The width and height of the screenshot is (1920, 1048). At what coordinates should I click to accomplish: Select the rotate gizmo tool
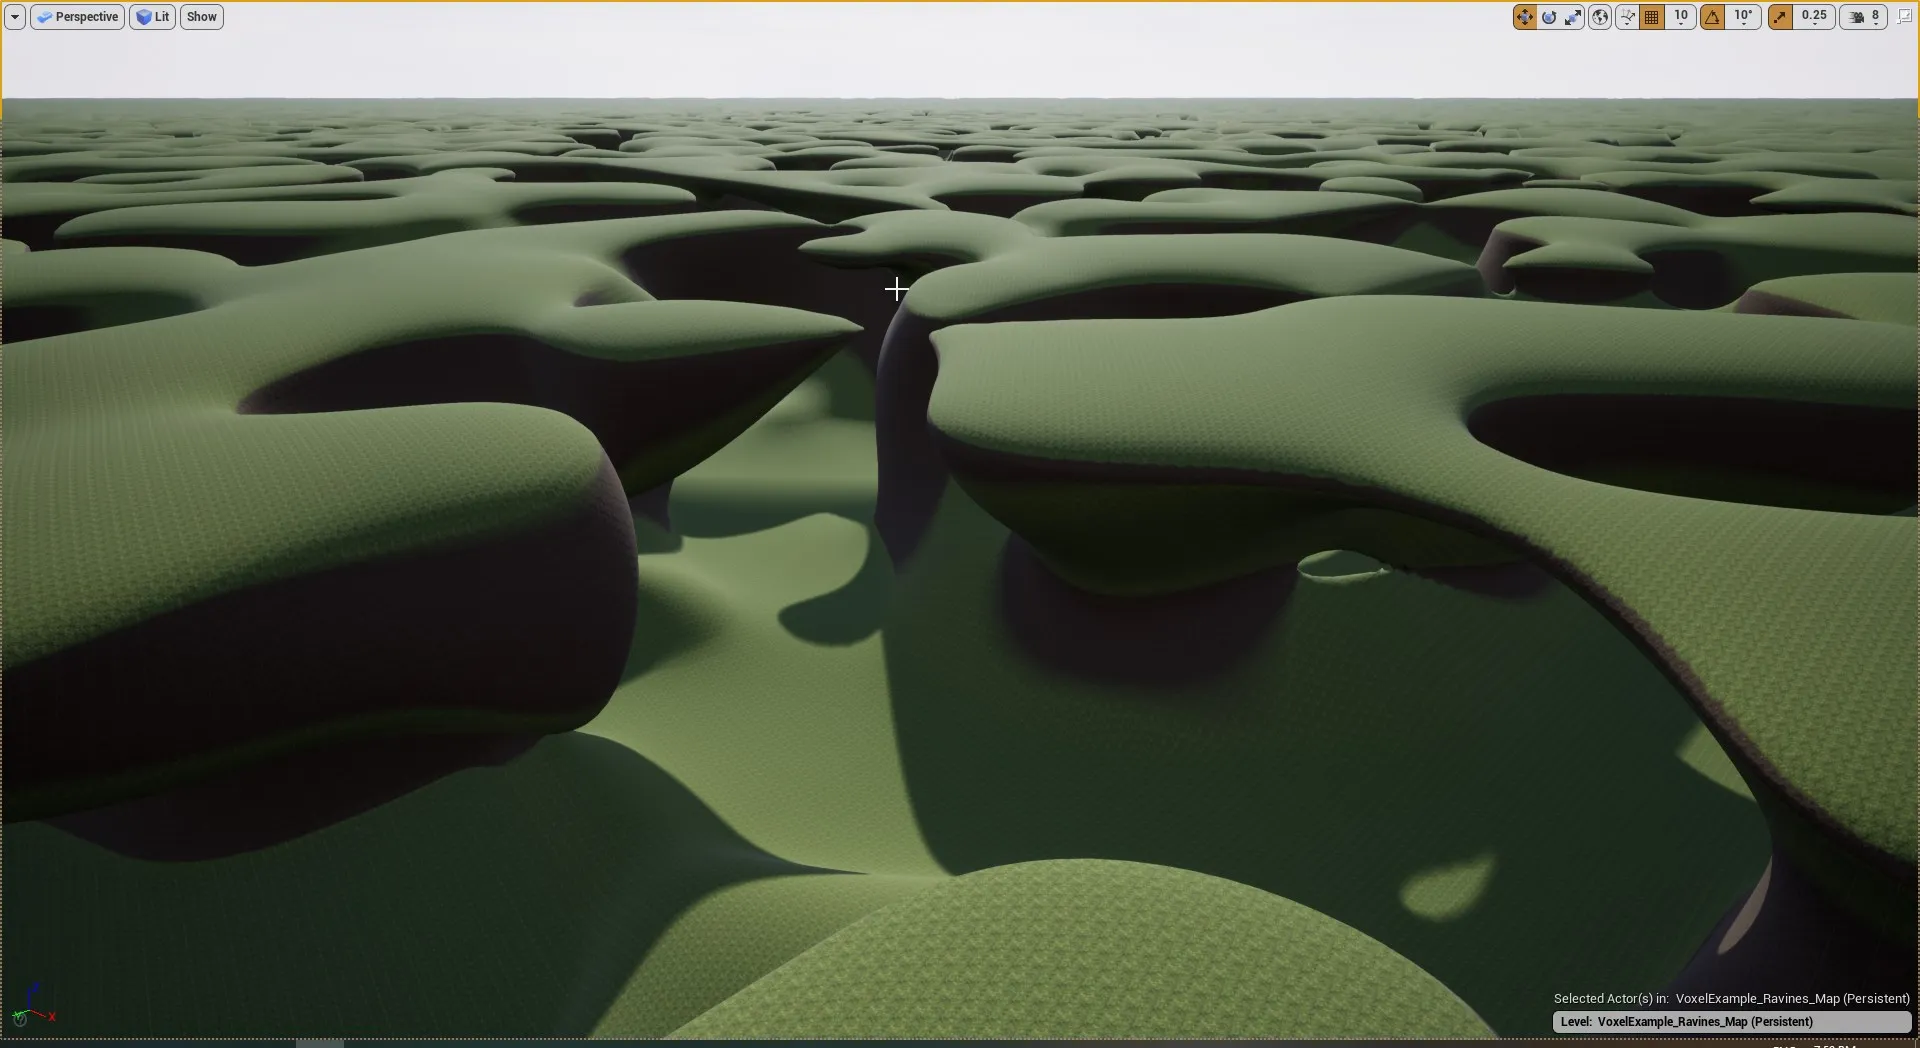point(1549,17)
